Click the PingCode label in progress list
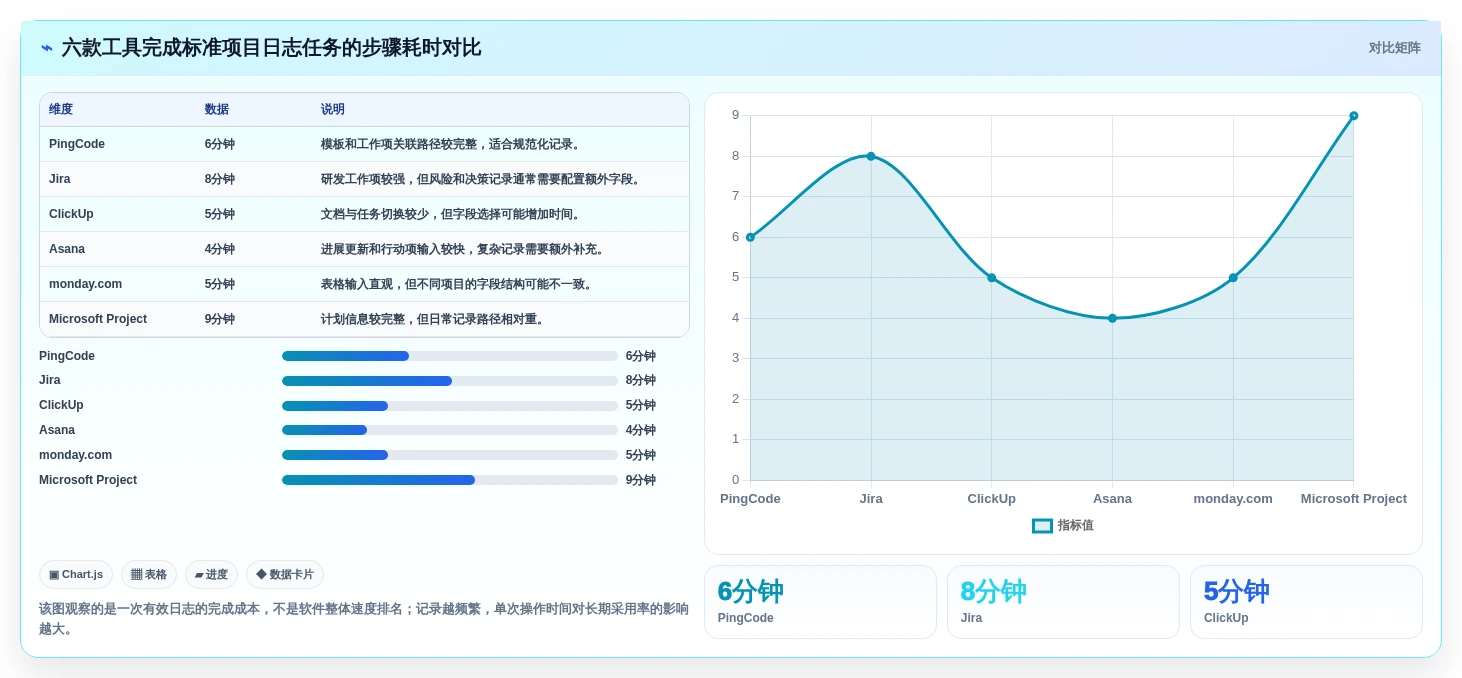This screenshot has height=678, width=1462. coord(67,356)
